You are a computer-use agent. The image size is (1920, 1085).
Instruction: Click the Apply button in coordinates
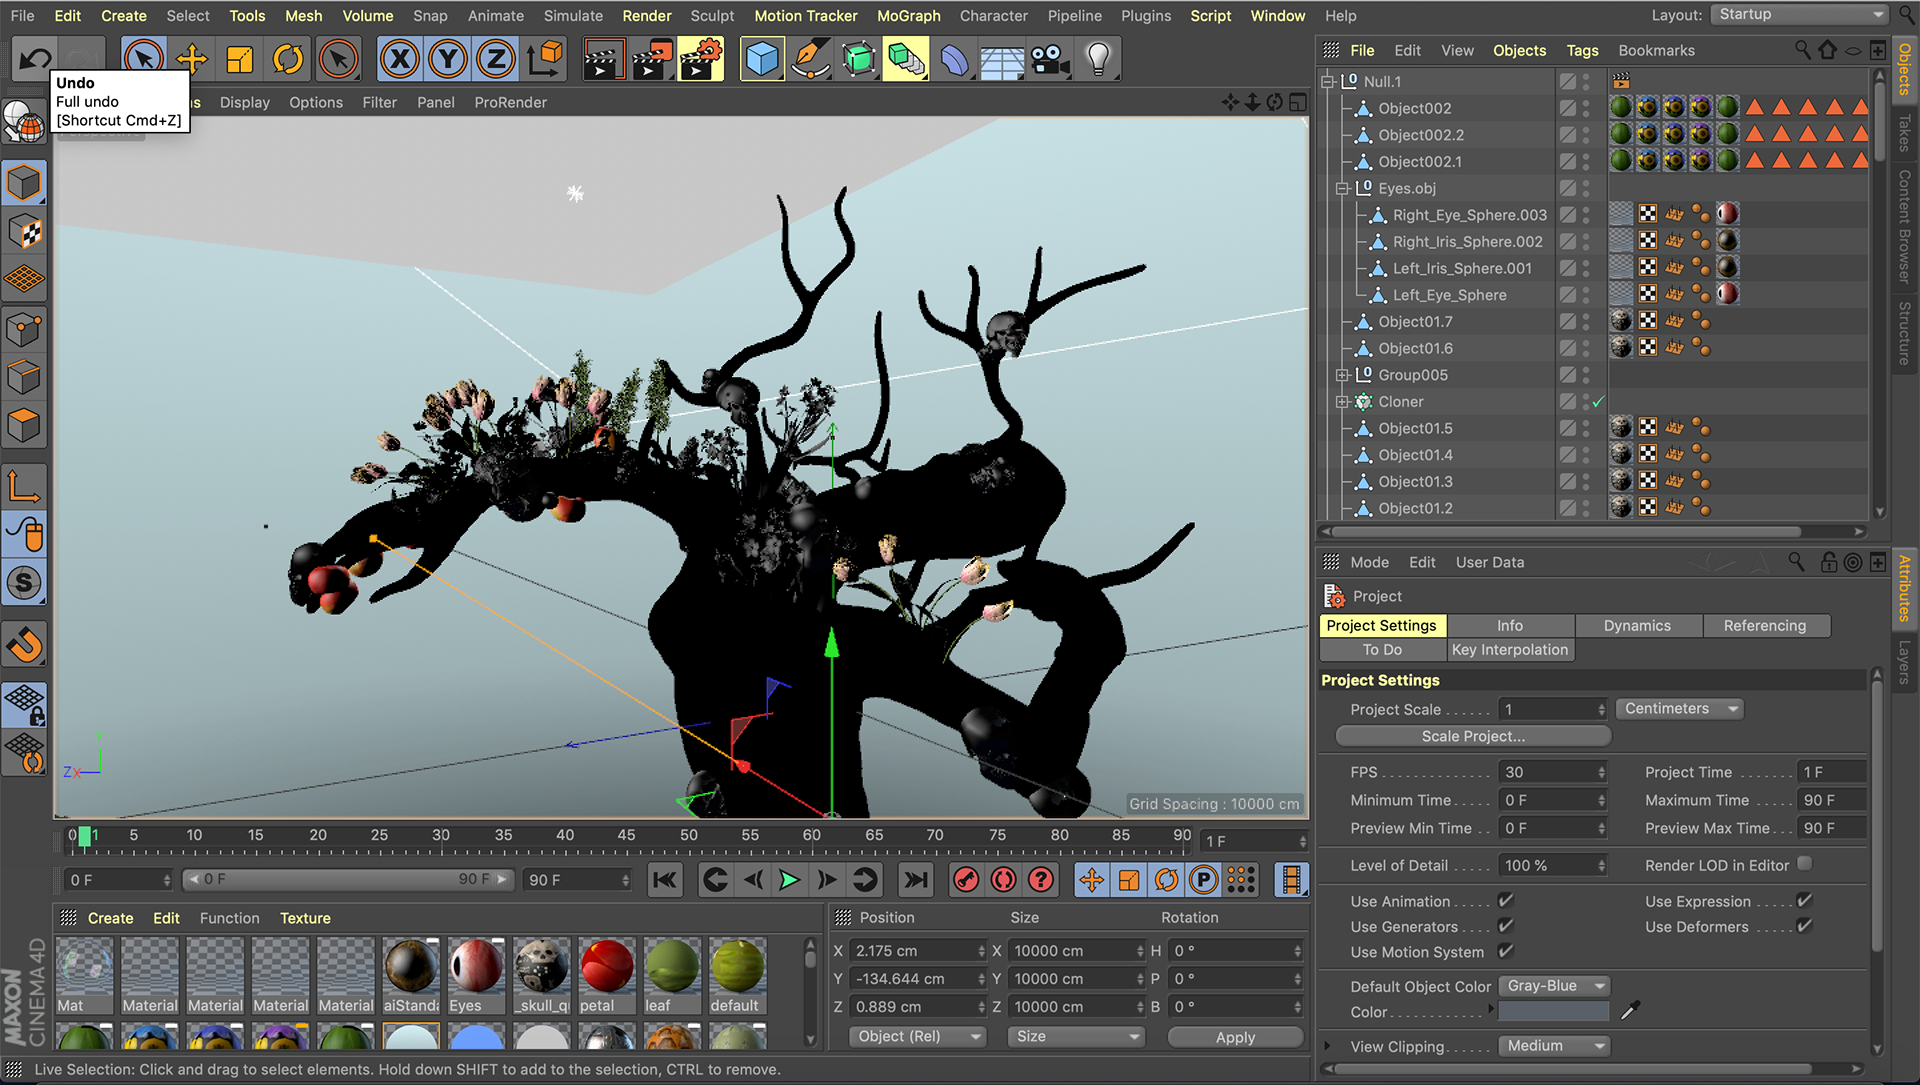point(1235,1037)
